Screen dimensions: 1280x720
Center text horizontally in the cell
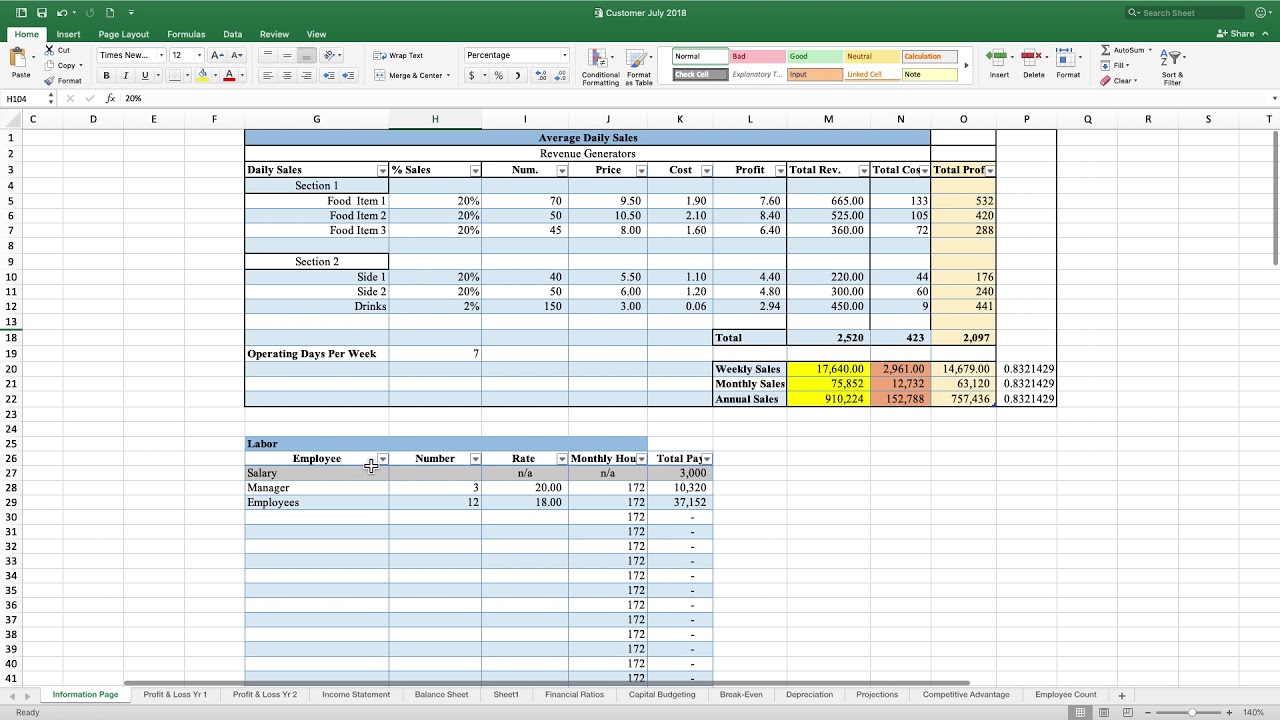(287, 75)
